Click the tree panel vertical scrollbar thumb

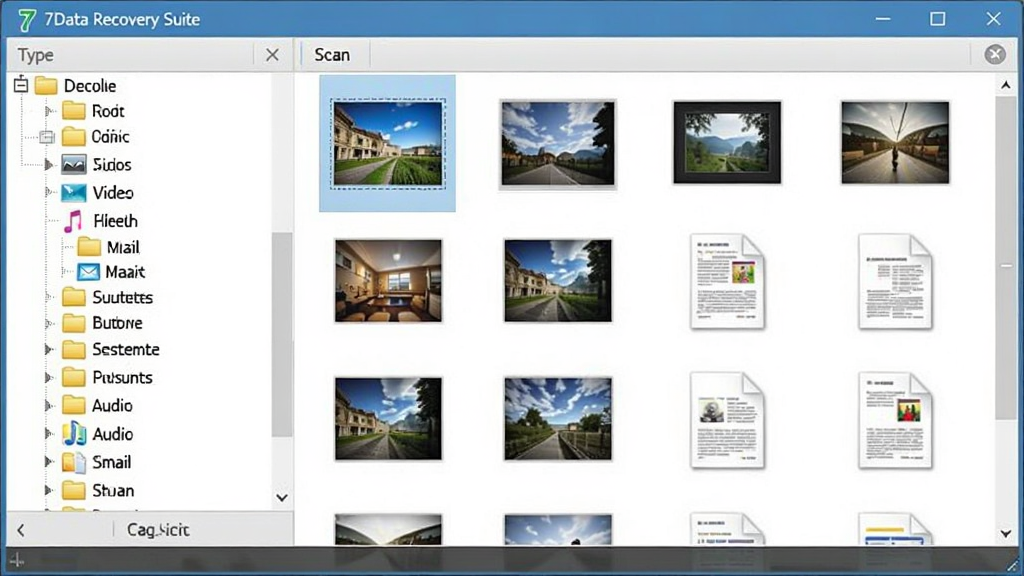tap(281, 334)
